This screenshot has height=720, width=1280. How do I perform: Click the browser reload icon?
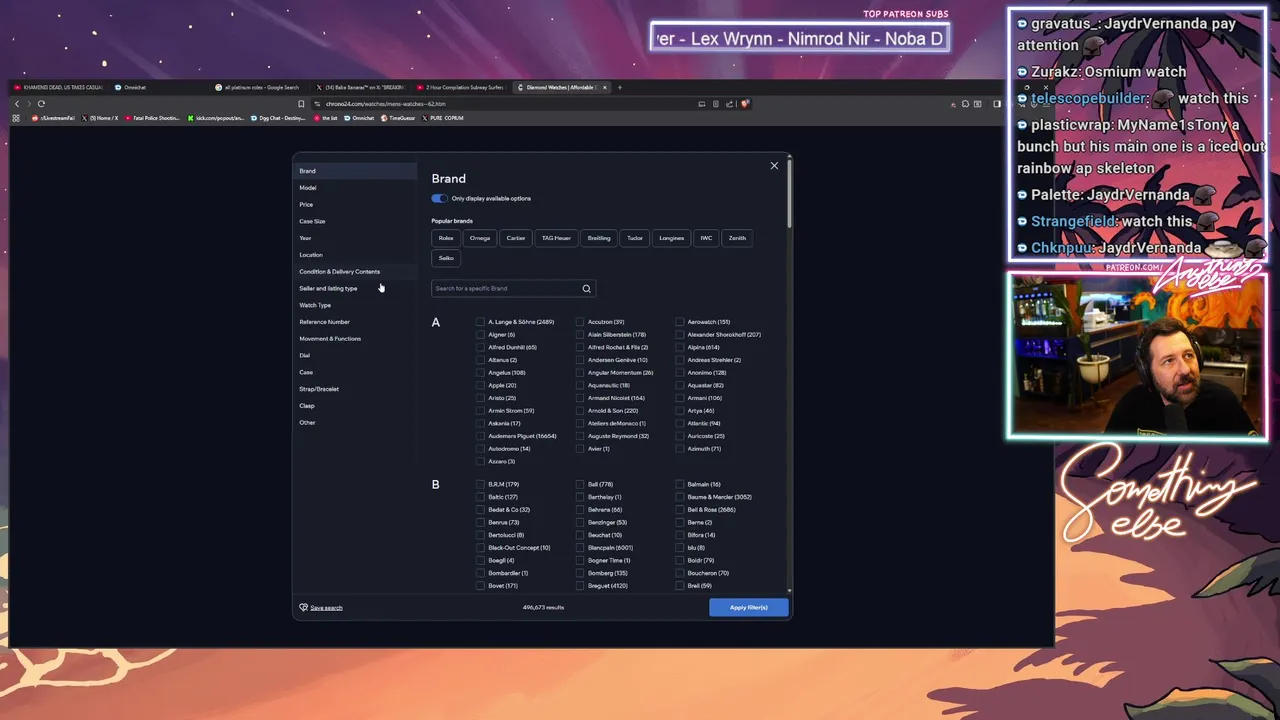tap(41, 104)
